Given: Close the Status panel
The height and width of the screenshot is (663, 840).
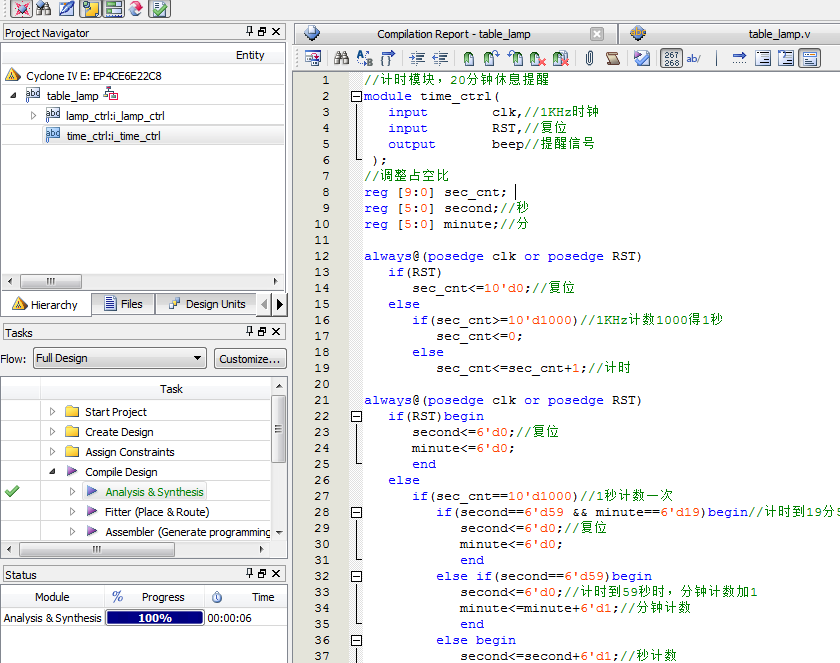Looking at the screenshot, I should (x=276, y=574).
